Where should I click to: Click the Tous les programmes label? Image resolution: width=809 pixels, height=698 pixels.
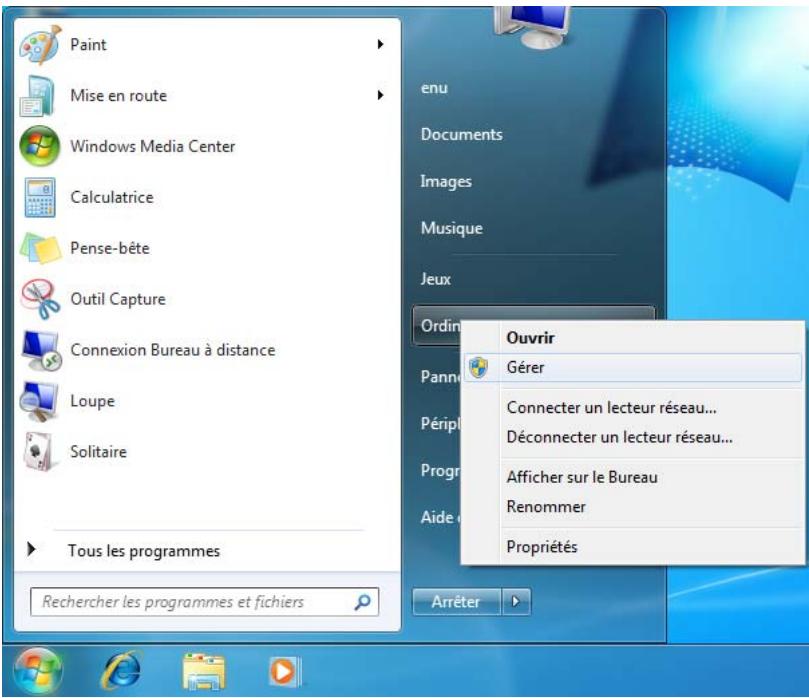[x=144, y=551]
